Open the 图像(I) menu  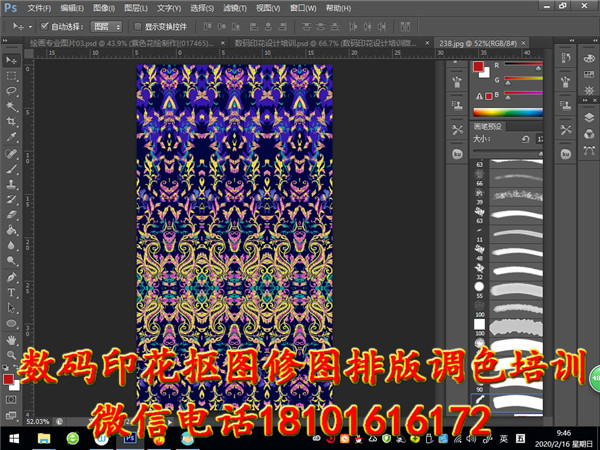pyautogui.click(x=102, y=8)
